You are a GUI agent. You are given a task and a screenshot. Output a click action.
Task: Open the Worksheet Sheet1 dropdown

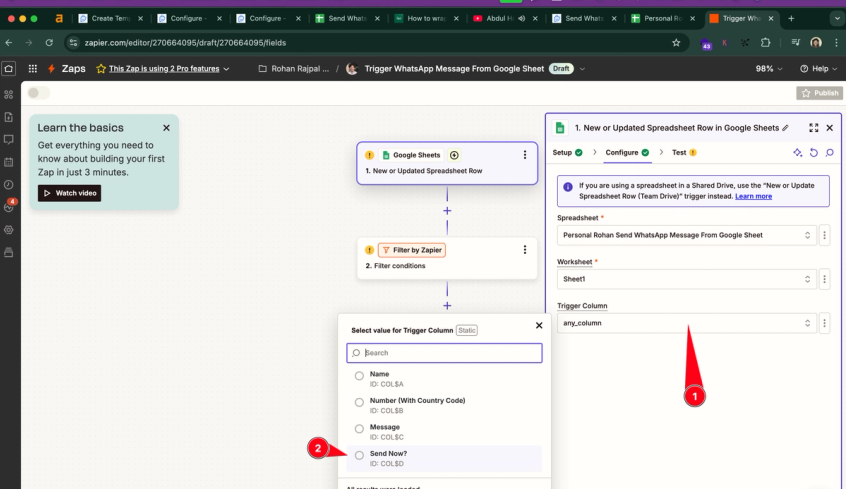pos(686,279)
